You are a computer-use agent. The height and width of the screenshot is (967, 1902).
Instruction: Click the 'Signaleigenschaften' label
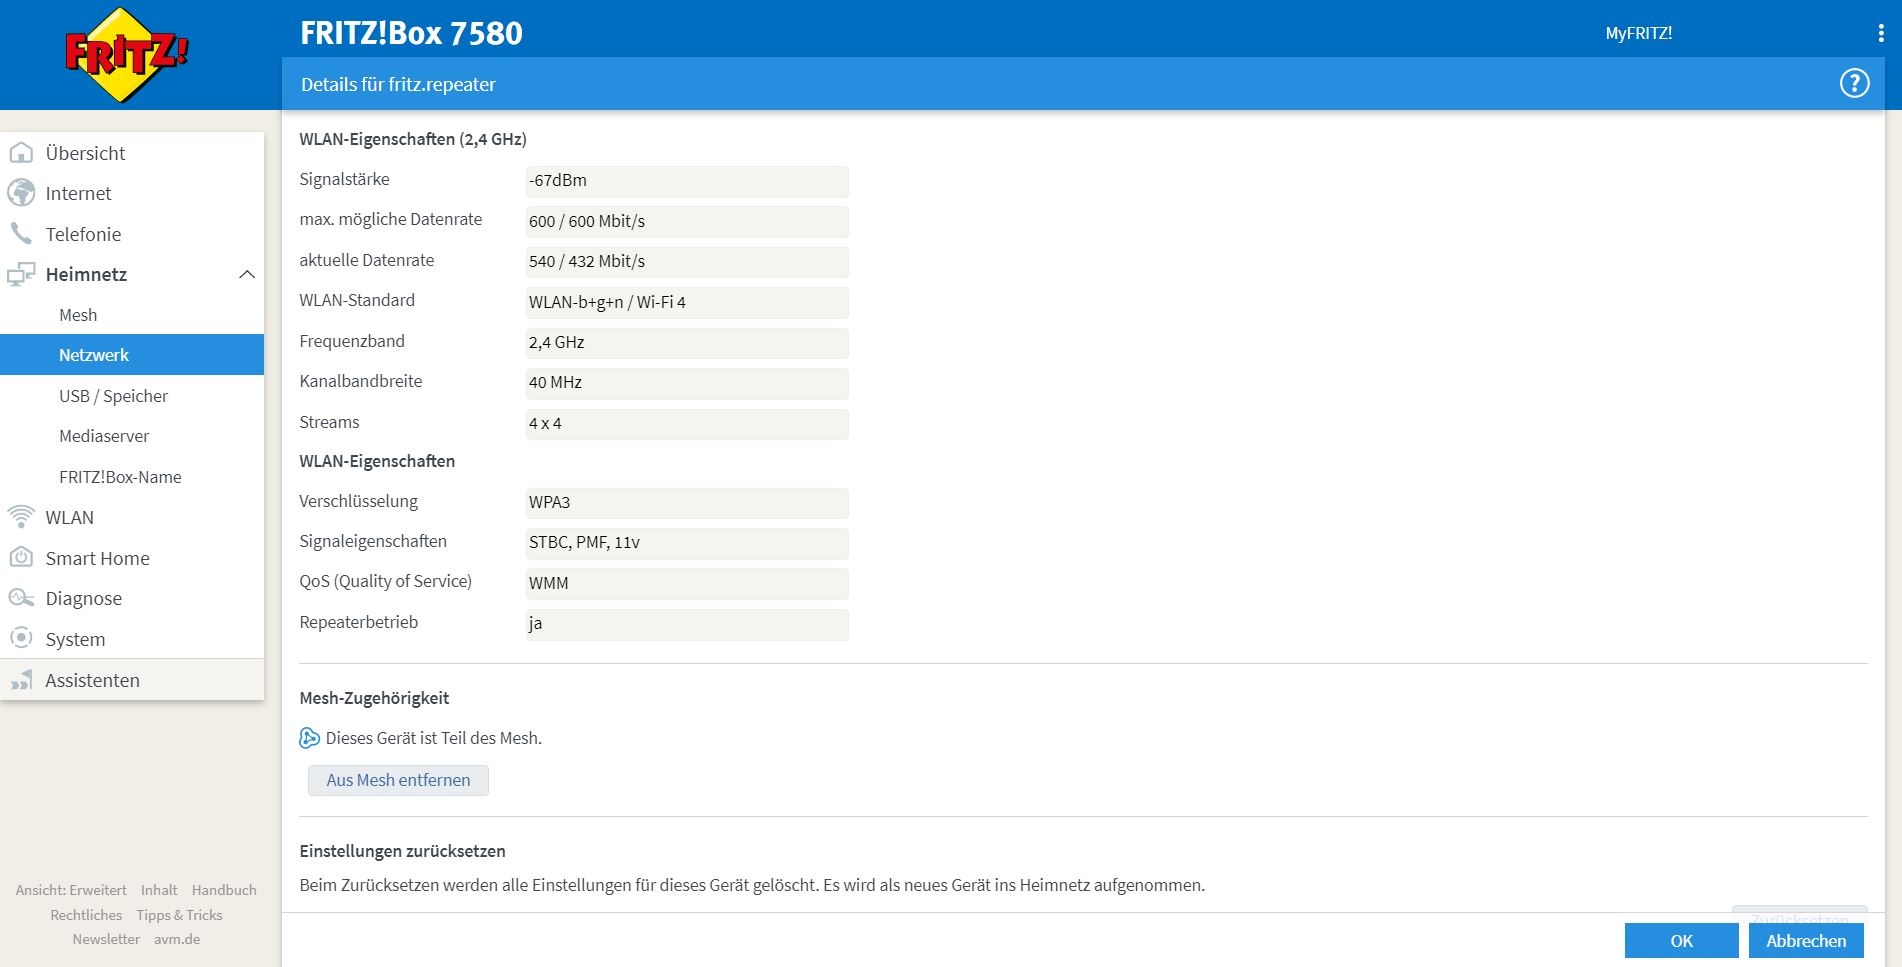click(x=373, y=541)
